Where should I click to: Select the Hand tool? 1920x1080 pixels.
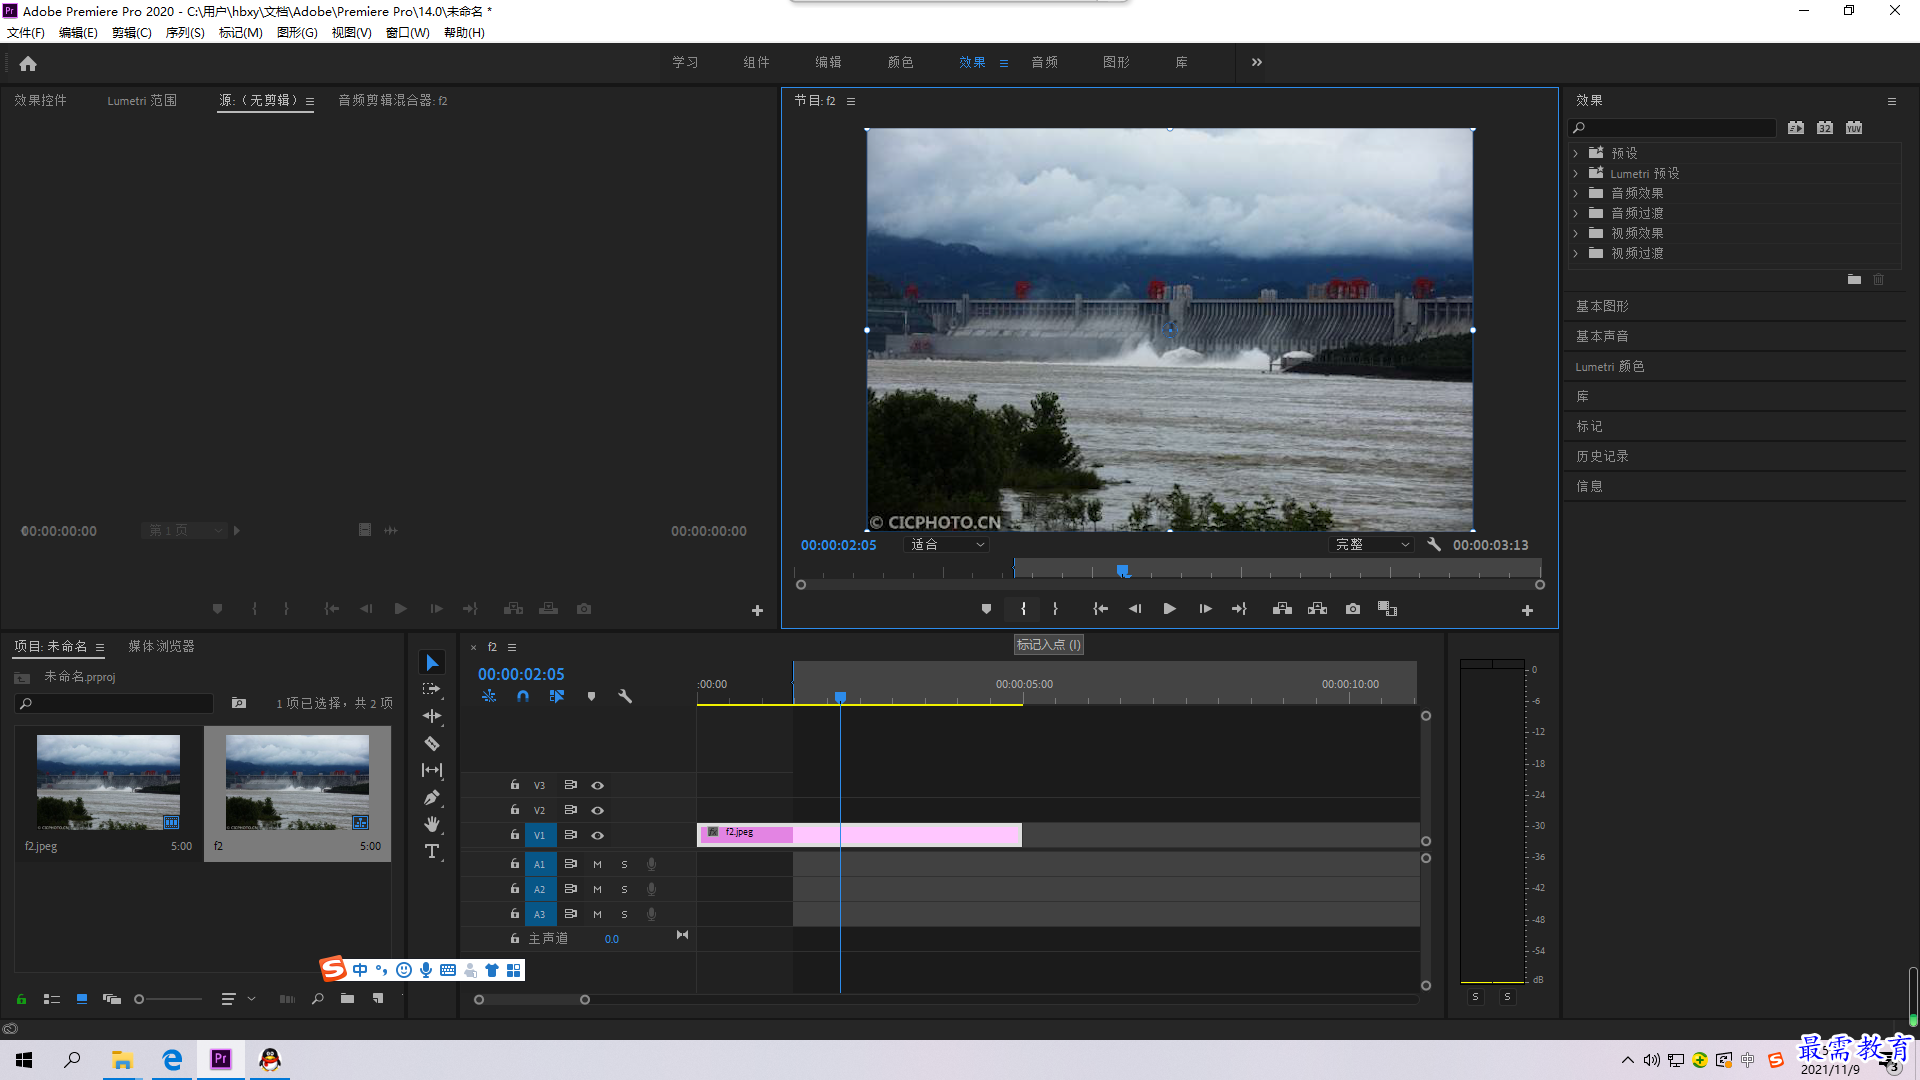point(432,824)
